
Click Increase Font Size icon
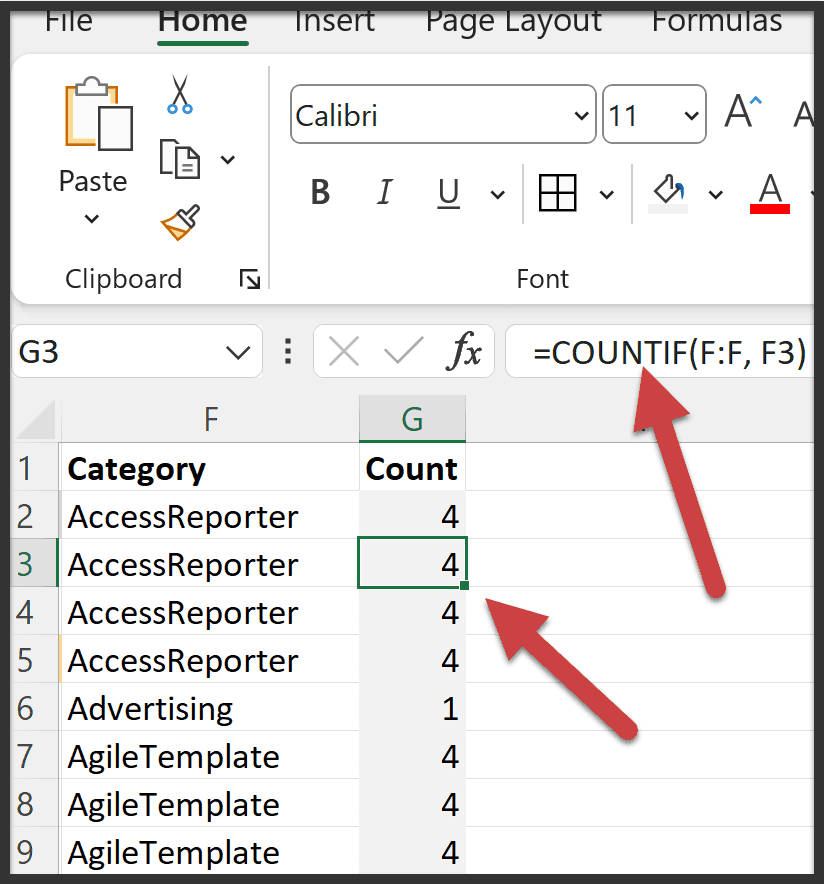[743, 114]
